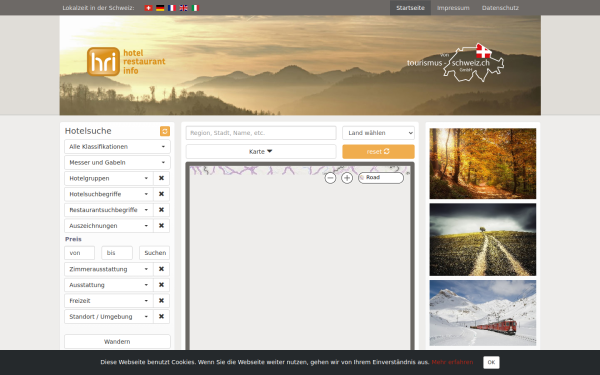Select the Italian flag language icon
This screenshot has width=600, height=375.
click(195, 8)
